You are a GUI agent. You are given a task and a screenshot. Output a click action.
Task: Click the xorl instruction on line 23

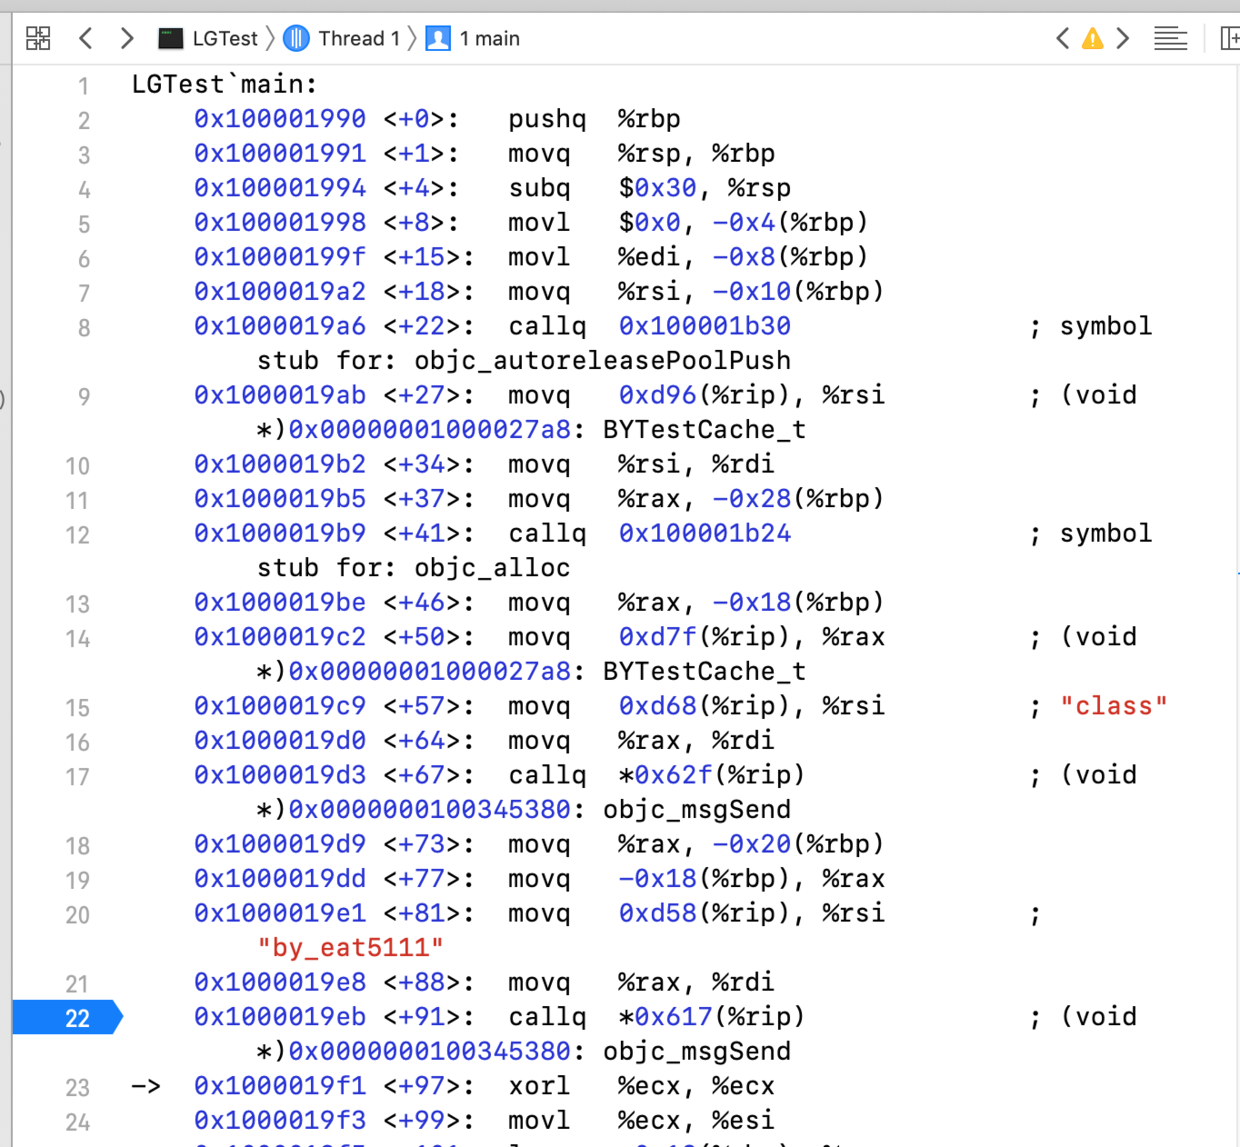coord(539,1086)
